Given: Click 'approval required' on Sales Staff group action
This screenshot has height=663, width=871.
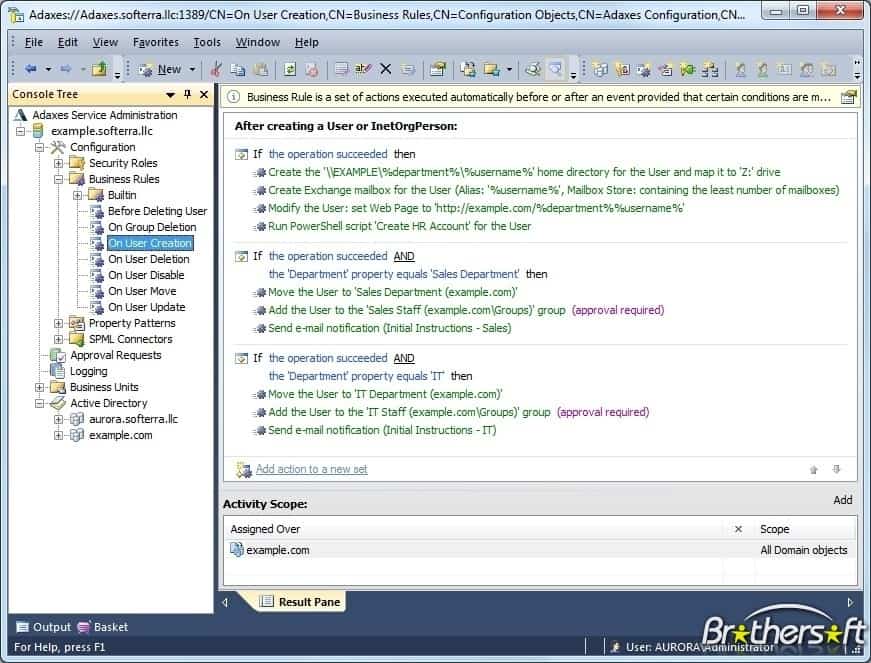Looking at the screenshot, I should point(618,310).
